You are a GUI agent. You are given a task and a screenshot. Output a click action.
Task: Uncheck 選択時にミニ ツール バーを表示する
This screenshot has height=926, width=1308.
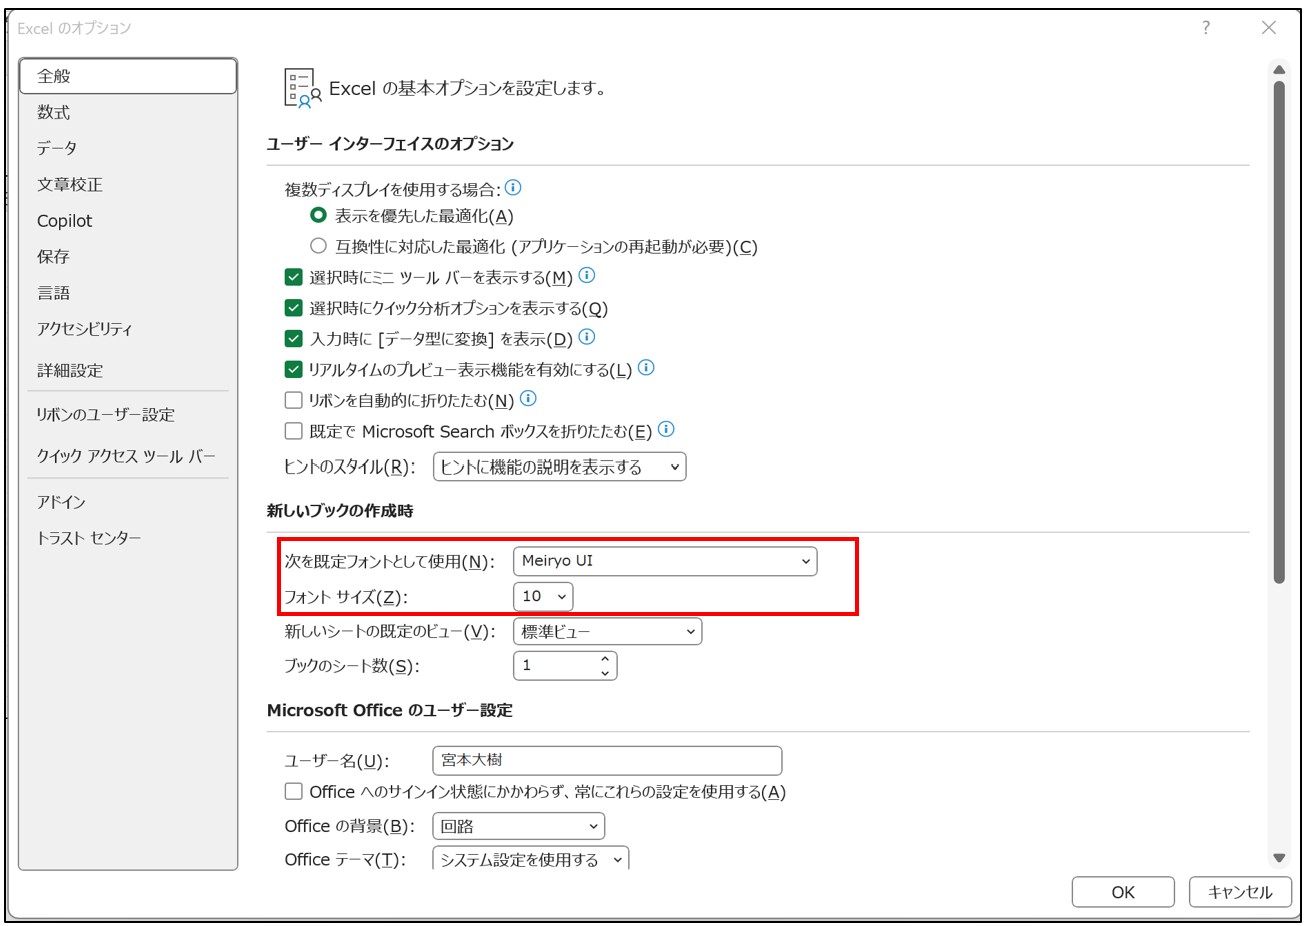click(x=293, y=277)
